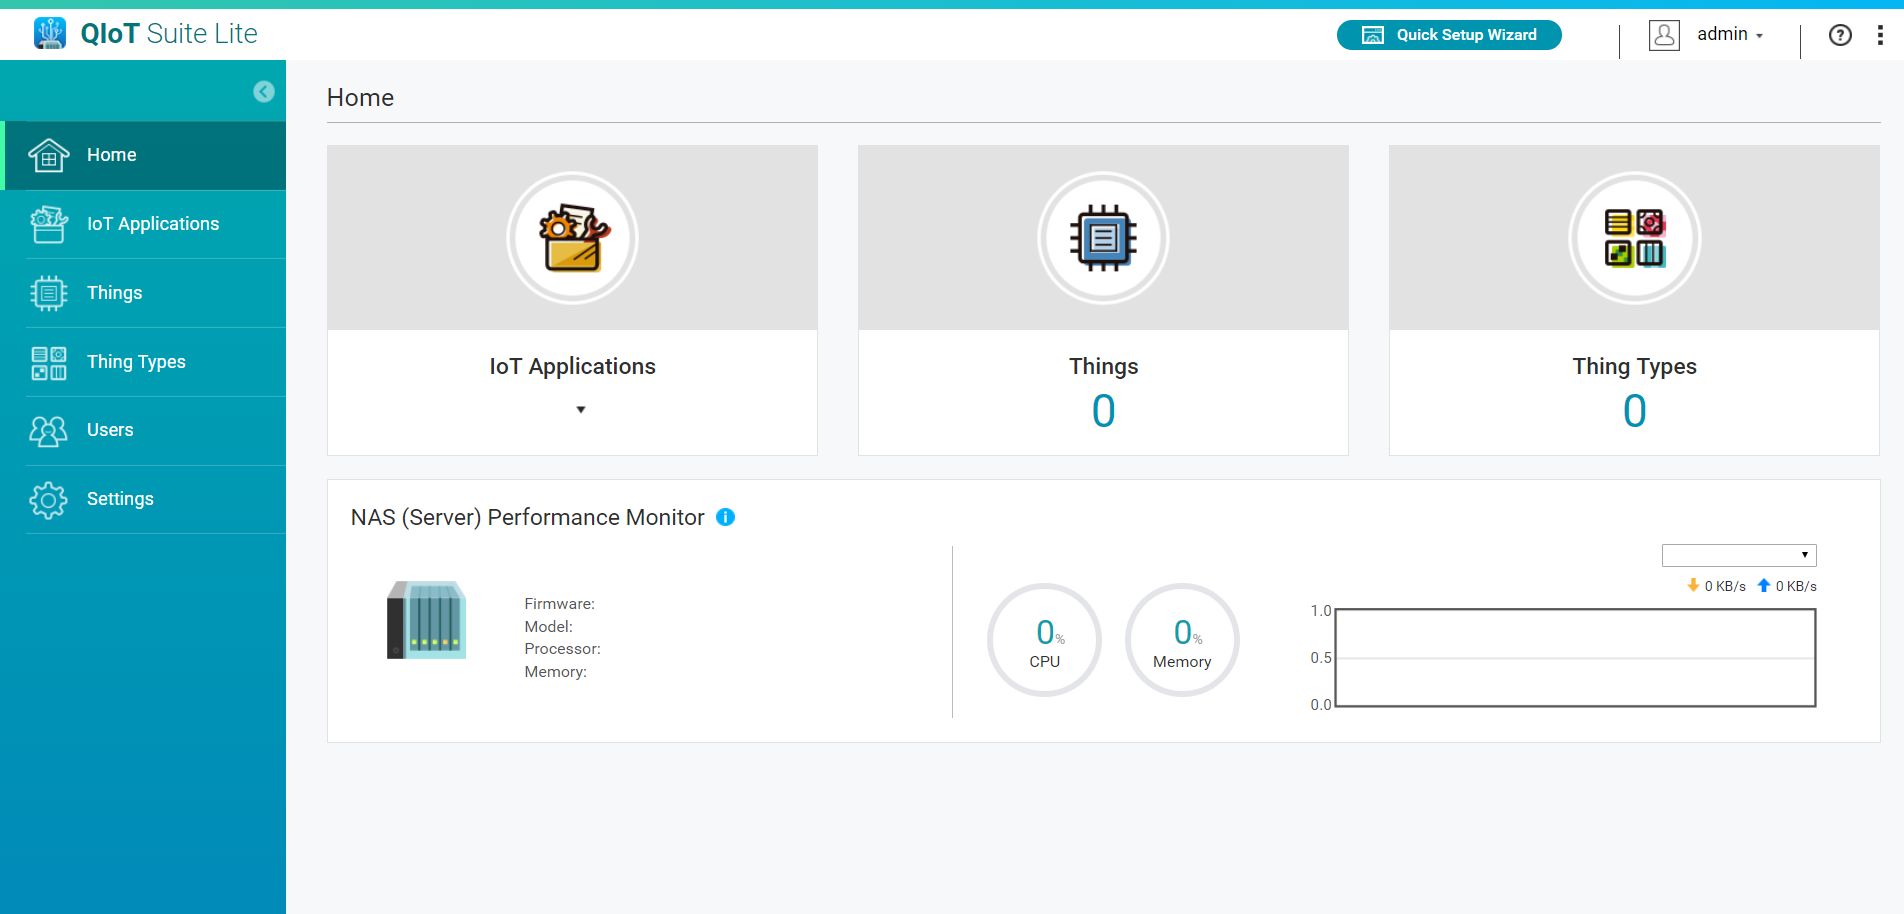Click the Settings gear icon in sidebar

click(48, 500)
